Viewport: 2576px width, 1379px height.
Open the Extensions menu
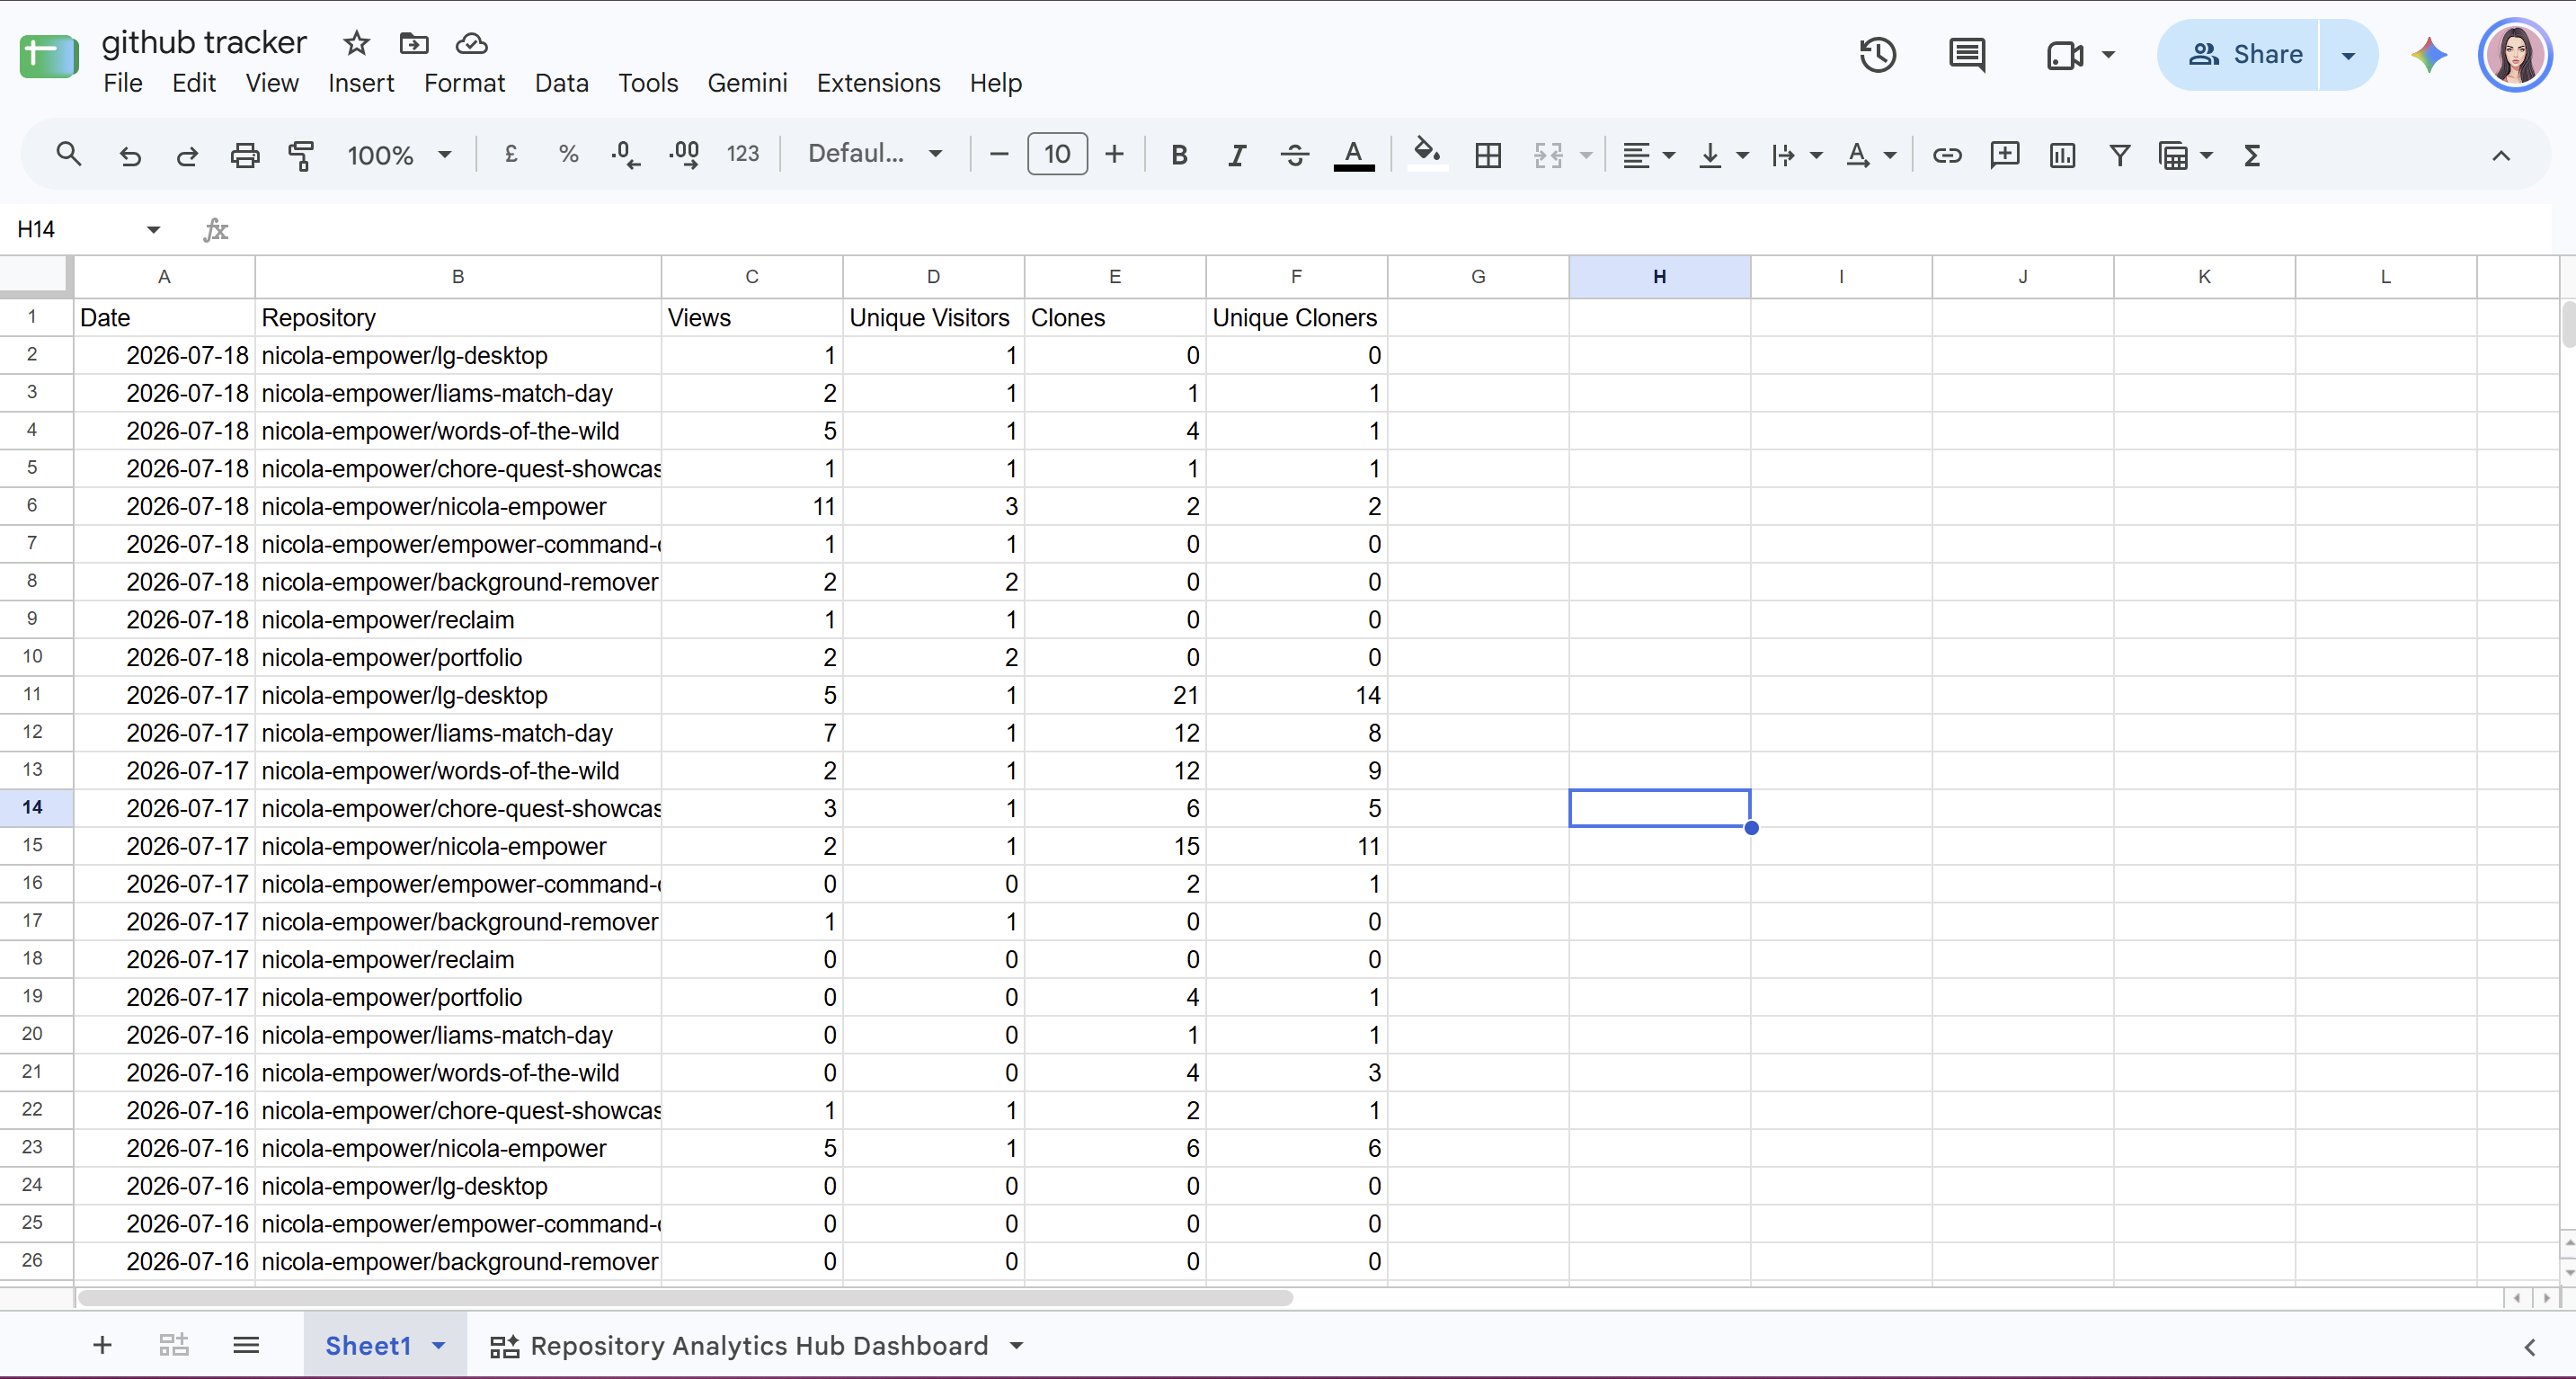pyautogui.click(x=878, y=83)
